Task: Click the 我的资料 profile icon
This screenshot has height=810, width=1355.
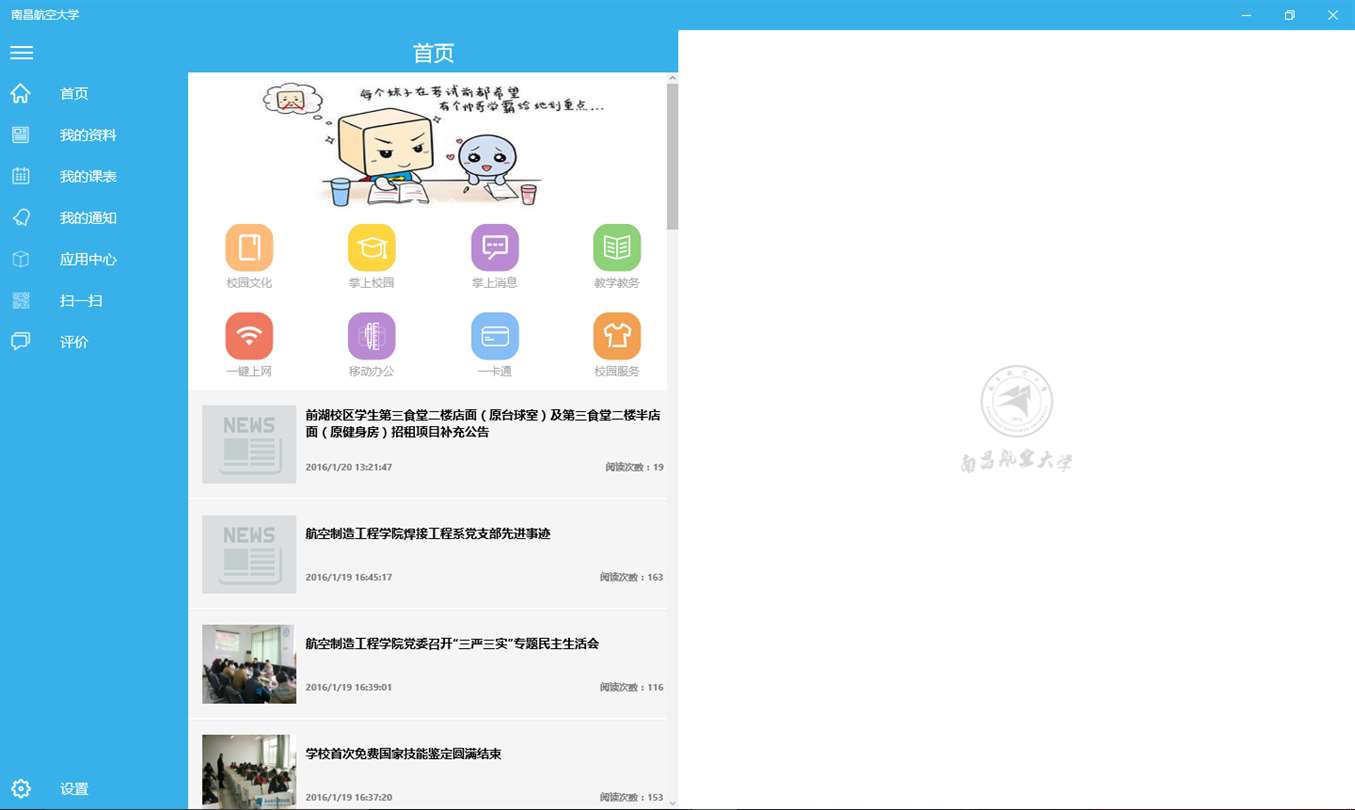Action: 20,135
